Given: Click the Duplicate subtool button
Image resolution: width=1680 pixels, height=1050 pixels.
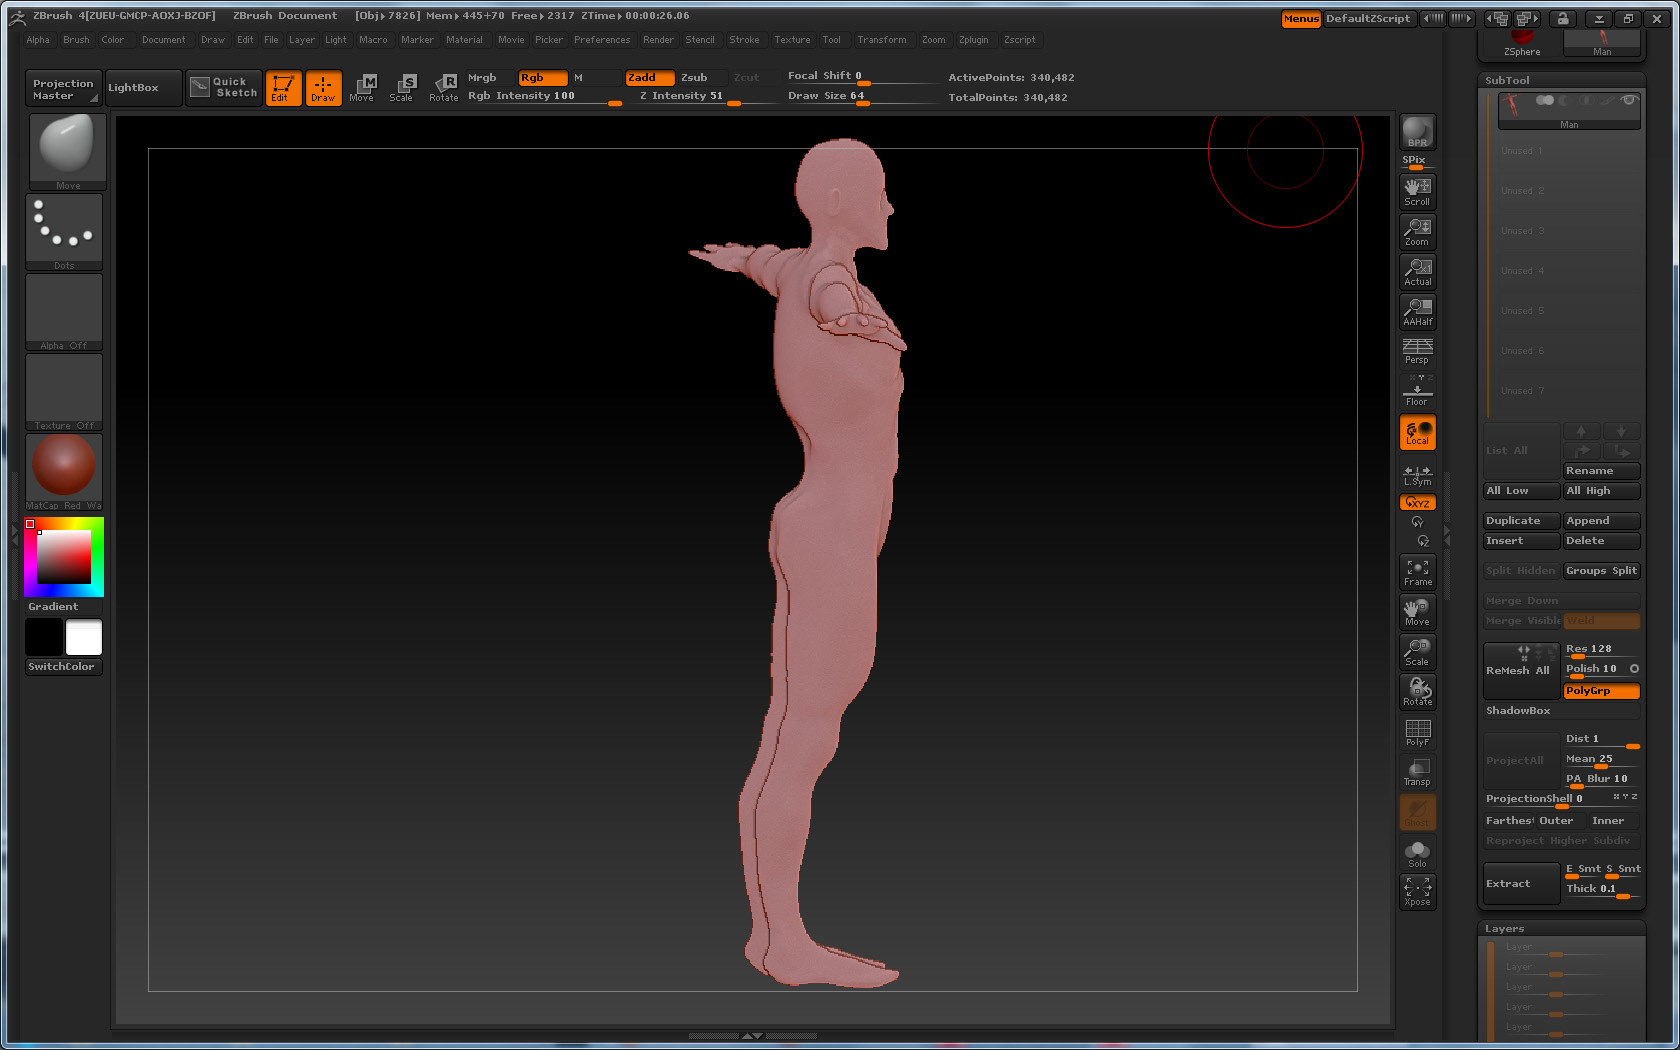Looking at the screenshot, I should (x=1520, y=521).
